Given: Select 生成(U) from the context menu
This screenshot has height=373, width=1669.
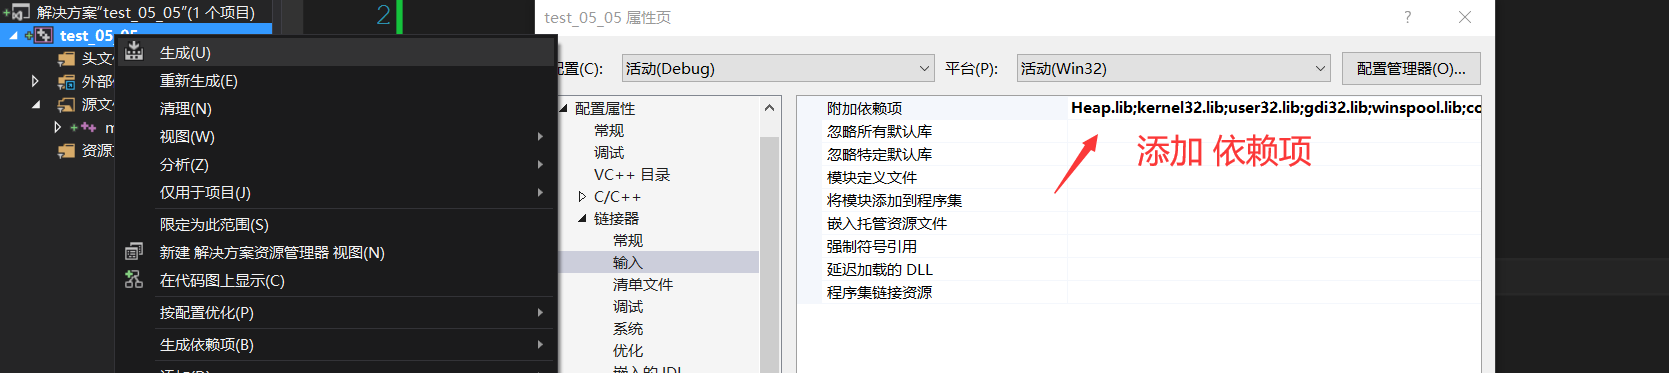Looking at the screenshot, I should coord(336,52).
